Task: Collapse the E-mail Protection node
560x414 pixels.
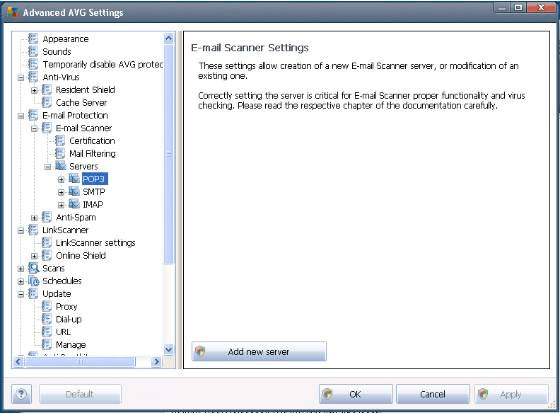Action: 21,116
